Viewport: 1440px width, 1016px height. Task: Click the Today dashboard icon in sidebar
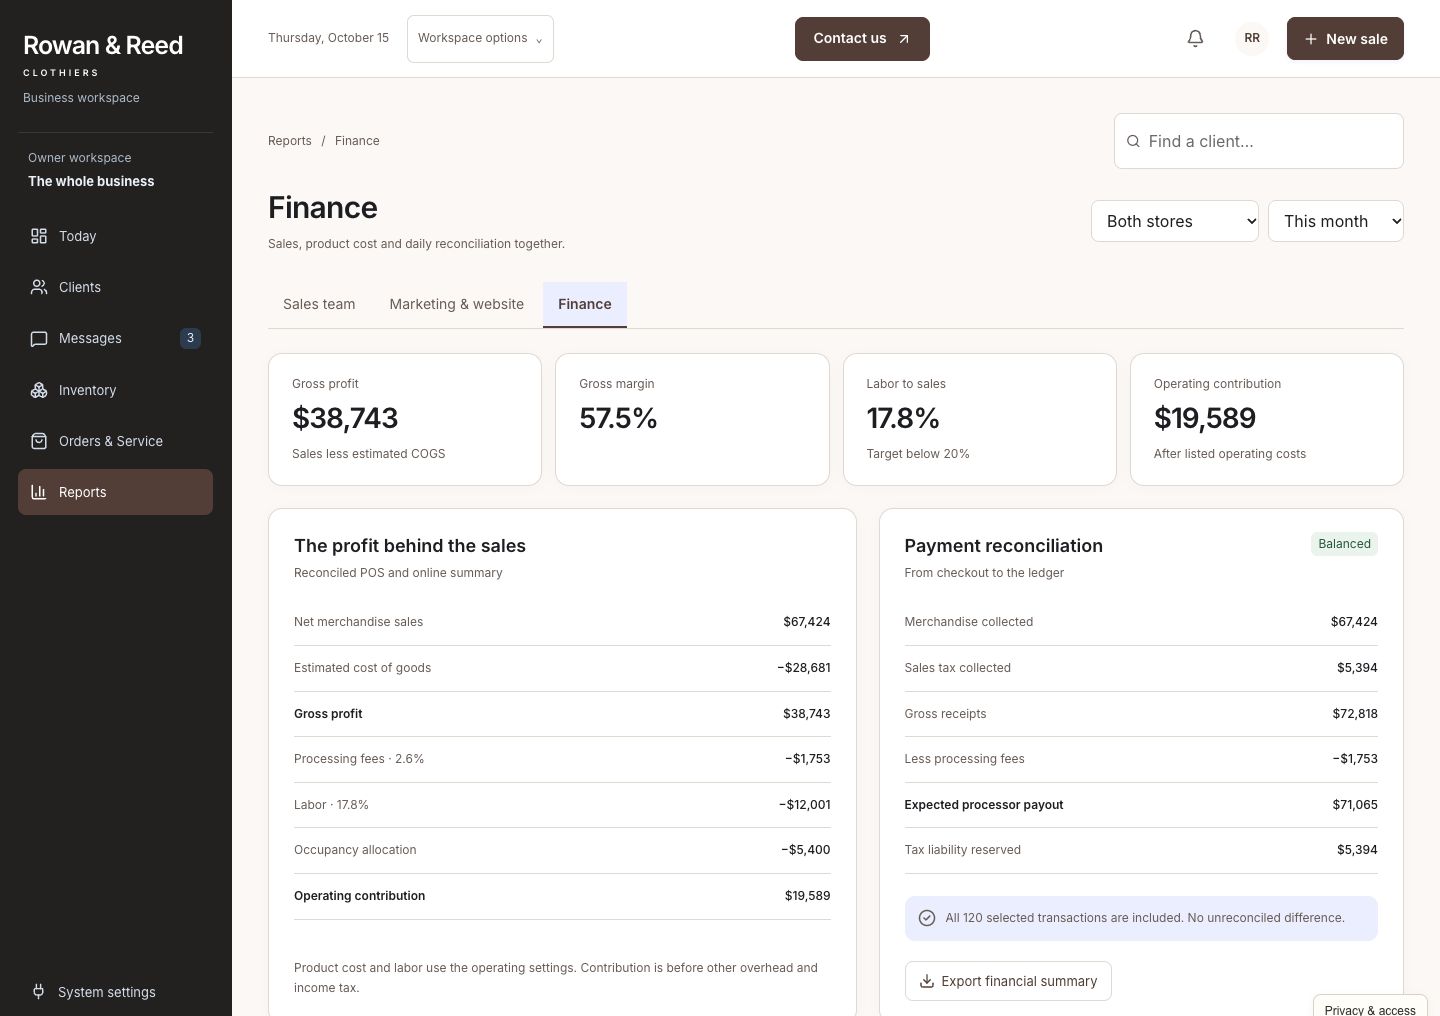39,236
